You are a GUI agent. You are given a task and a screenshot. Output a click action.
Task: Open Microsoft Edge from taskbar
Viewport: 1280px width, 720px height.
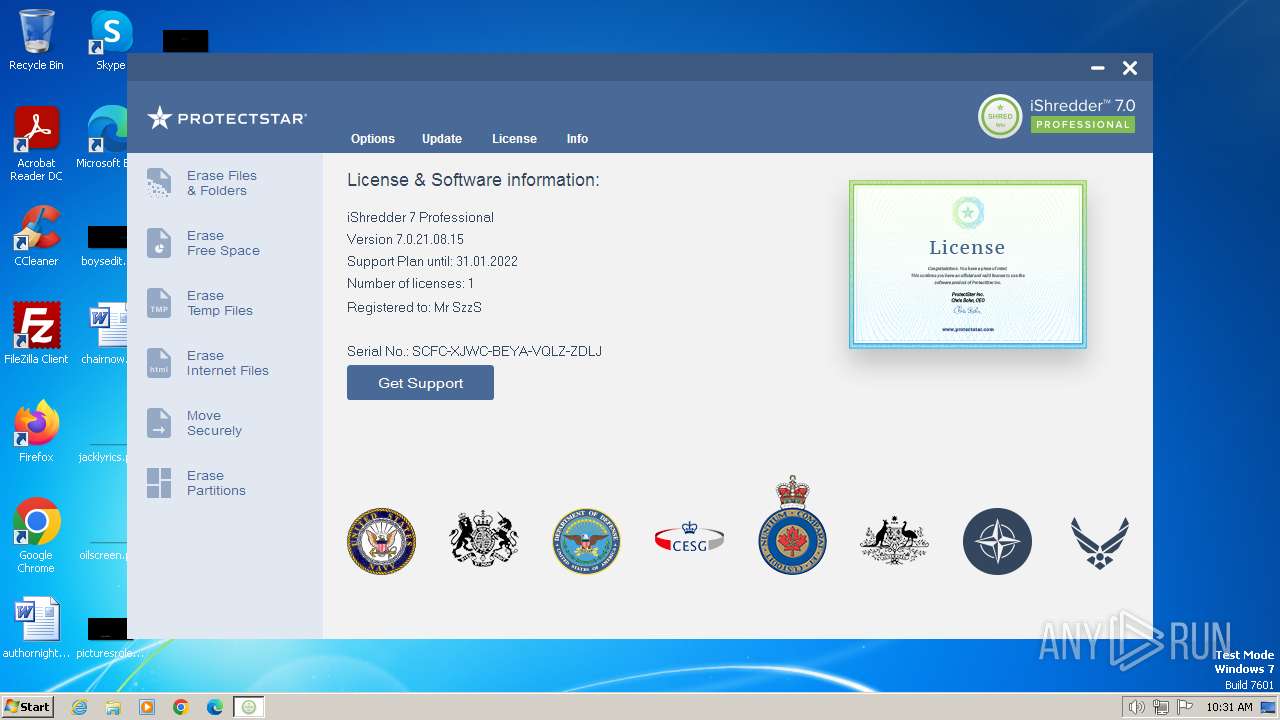click(x=215, y=707)
